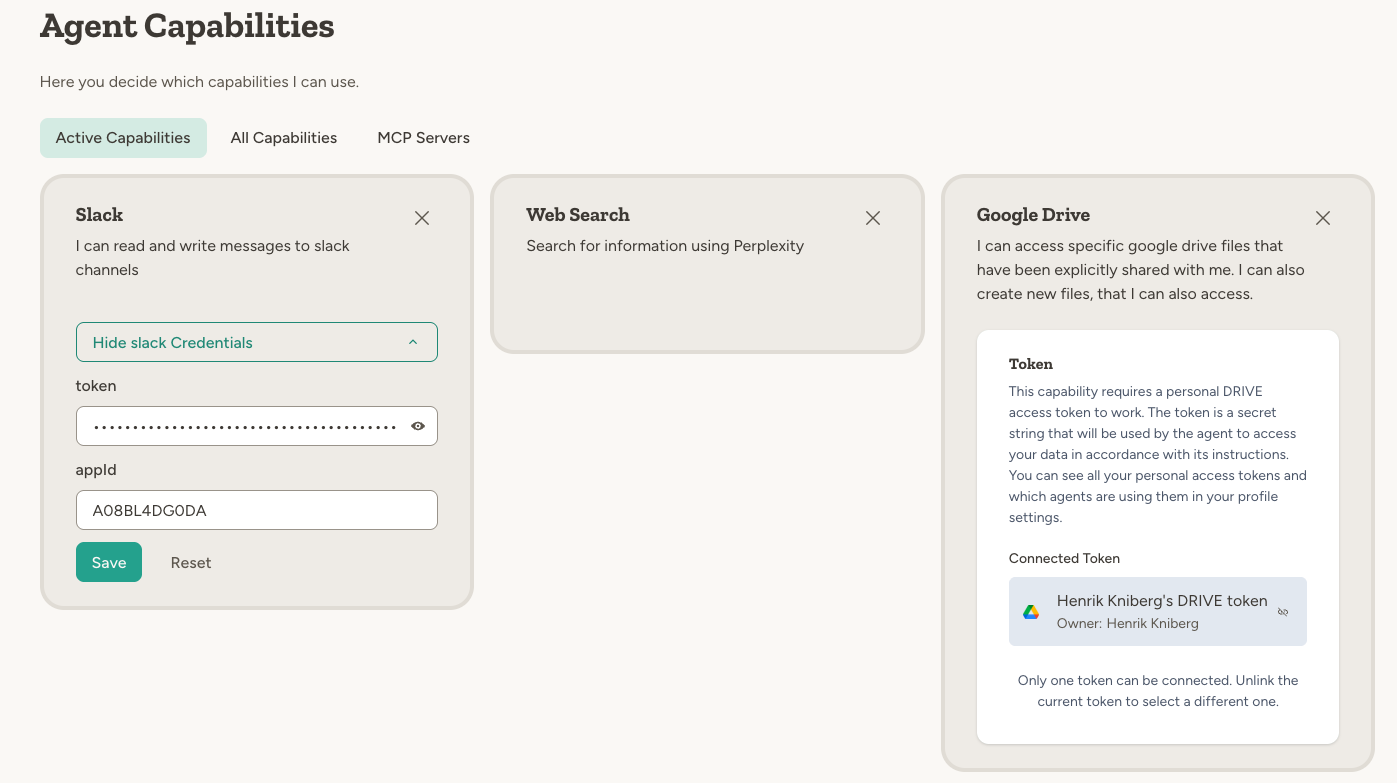Click the Agent Capabilities heading
The image size is (1397, 783).
pyautogui.click(x=186, y=27)
